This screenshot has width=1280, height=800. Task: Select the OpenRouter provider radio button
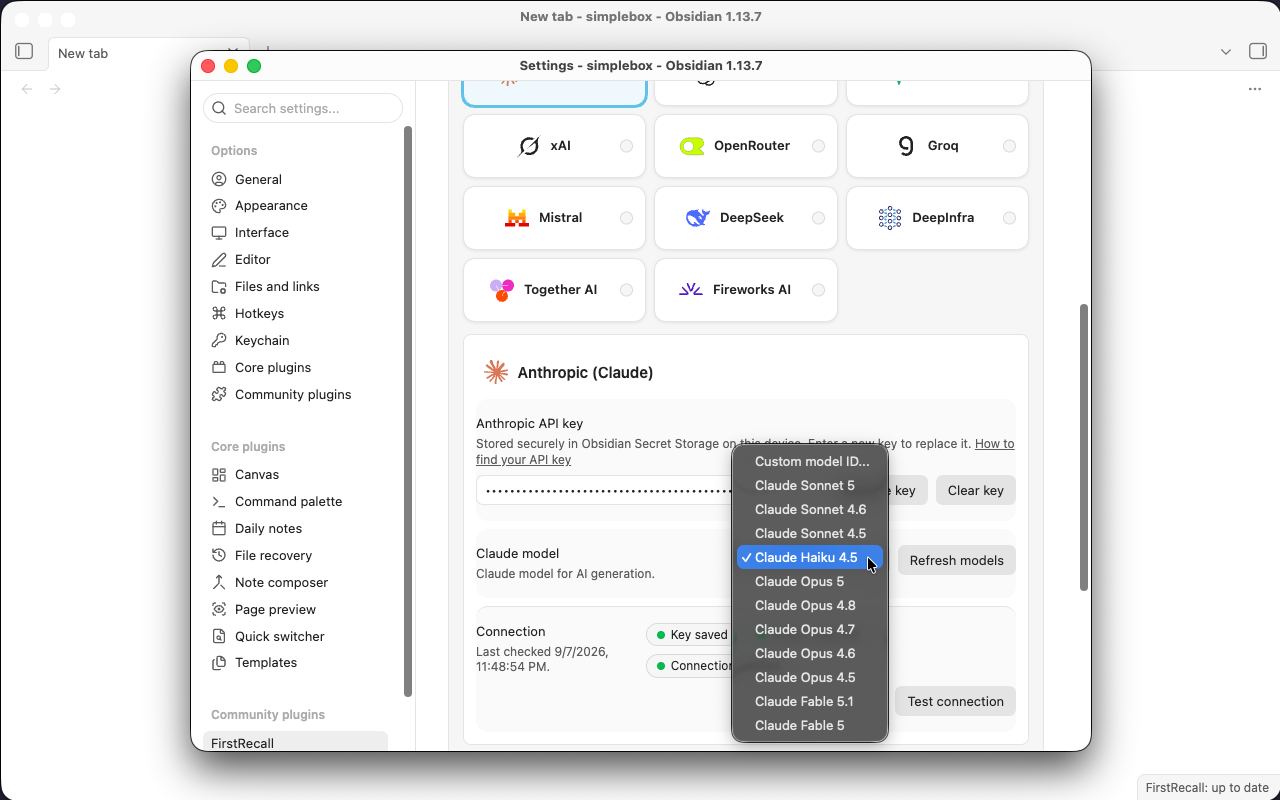pyautogui.click(x=818, y=146)
